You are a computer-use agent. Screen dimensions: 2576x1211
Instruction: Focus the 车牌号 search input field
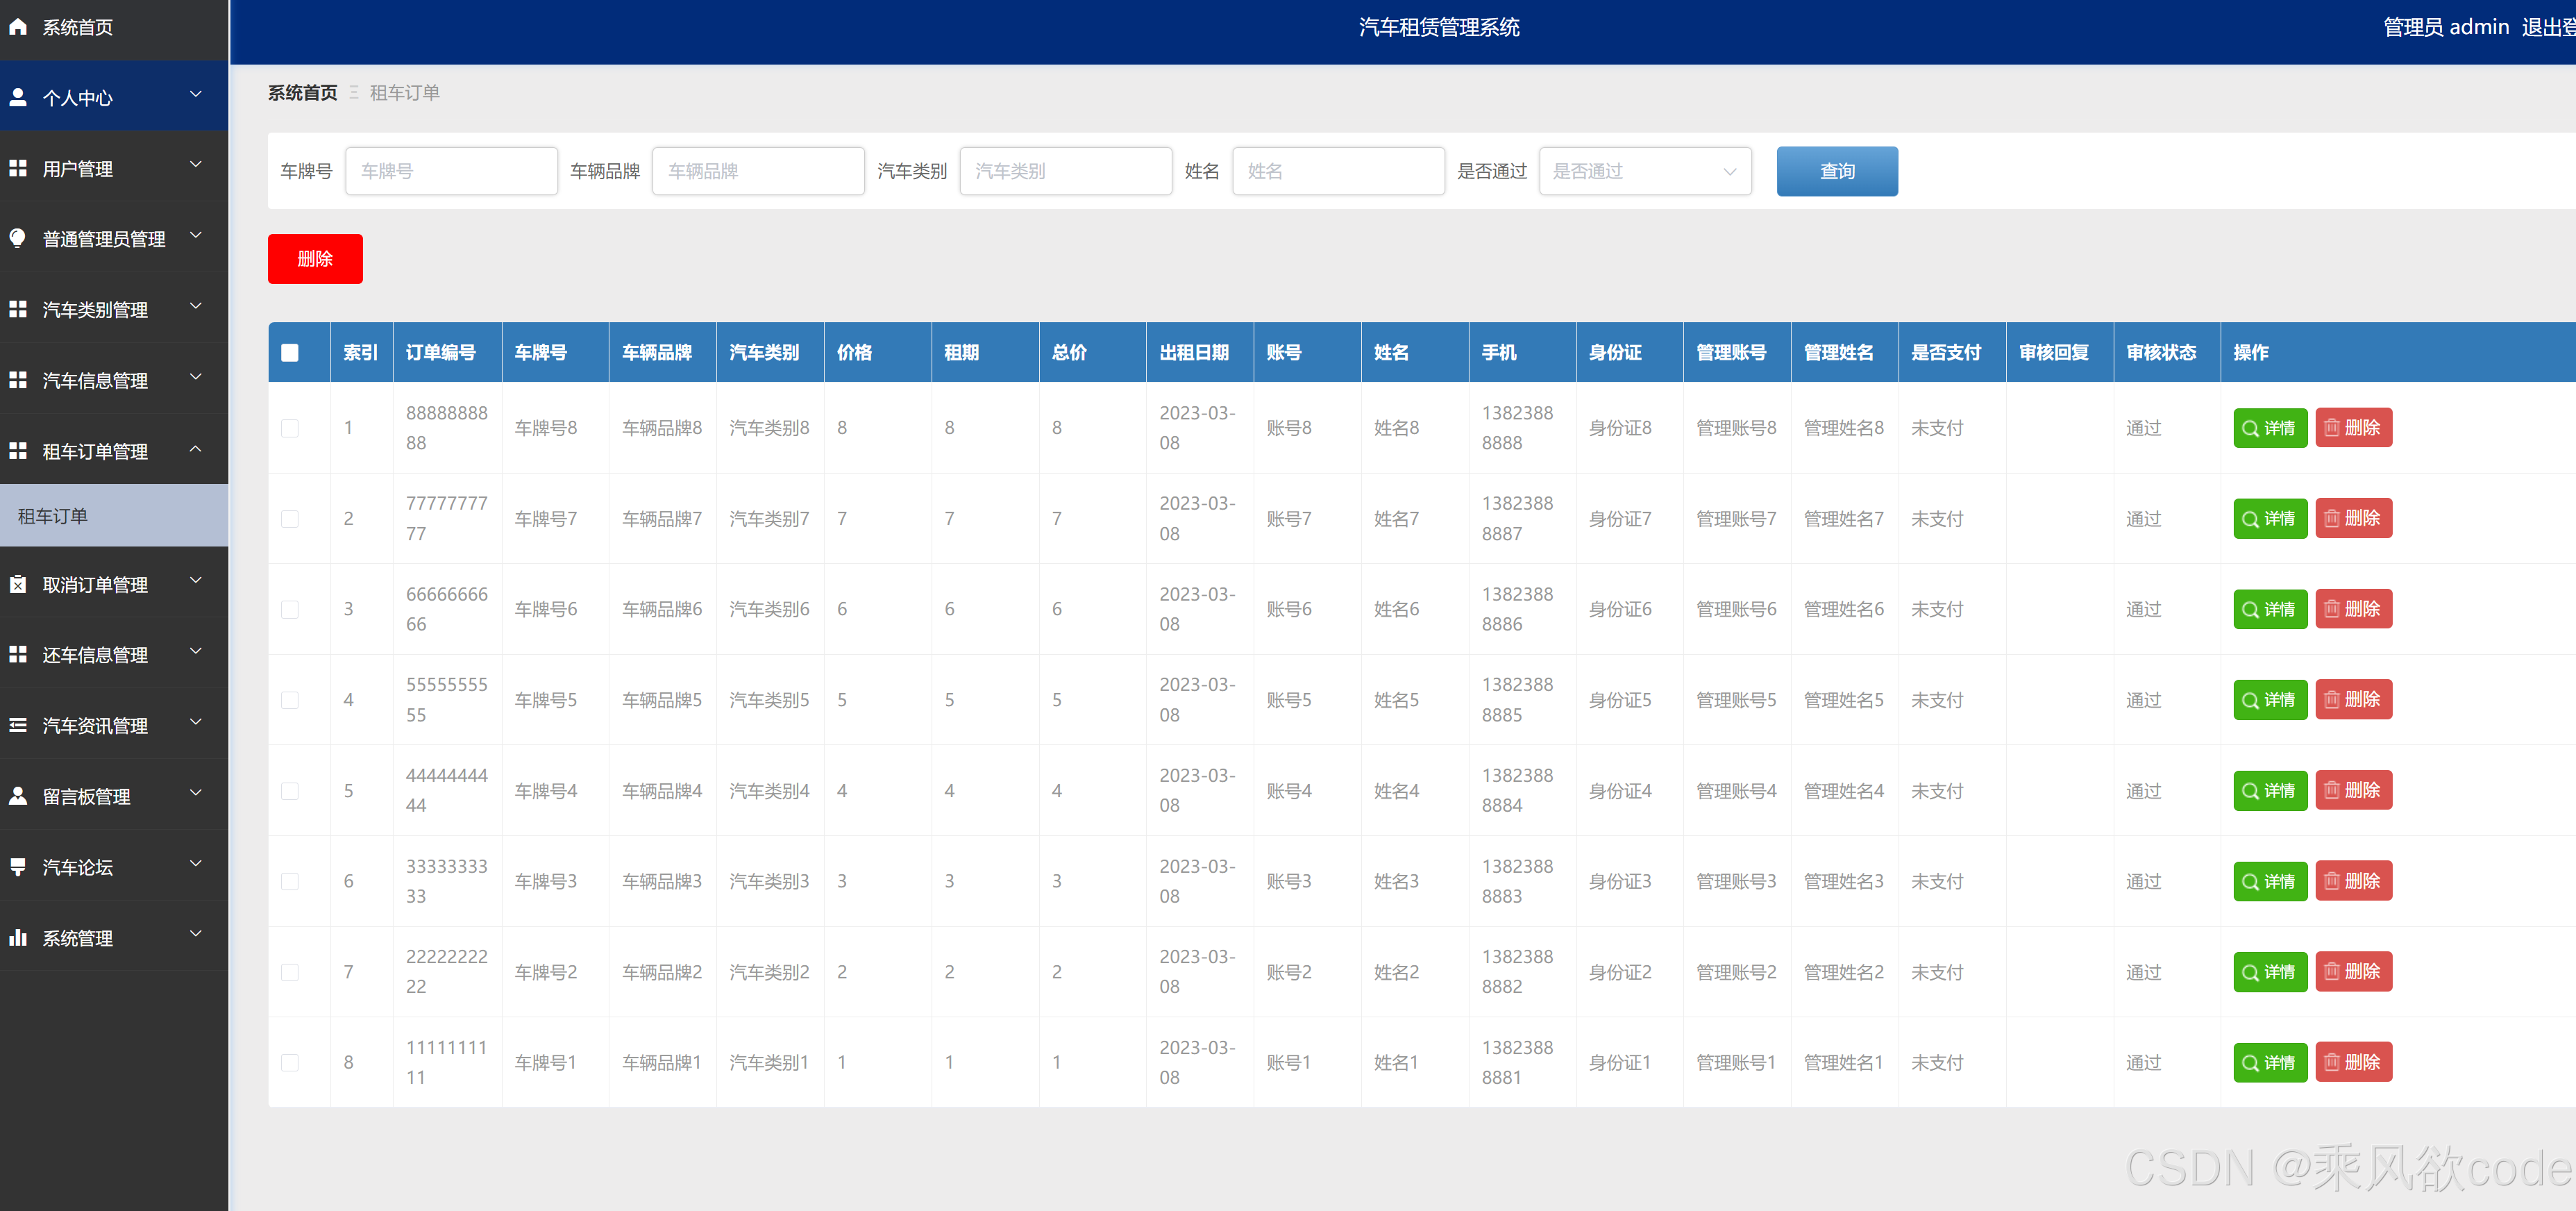[451, 171]
